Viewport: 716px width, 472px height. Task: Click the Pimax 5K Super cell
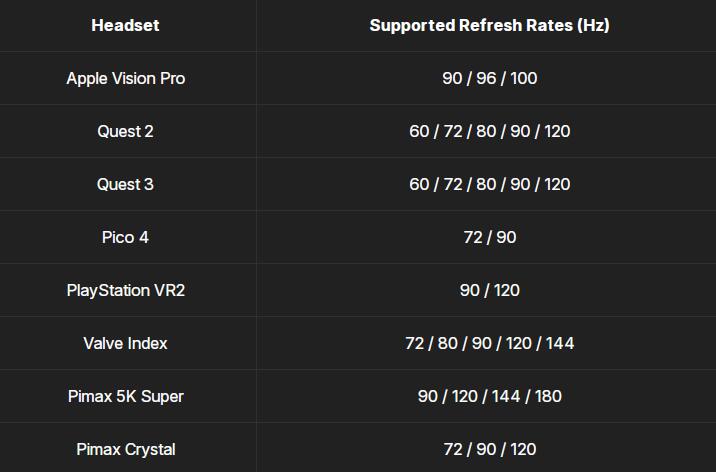point(125,396)
